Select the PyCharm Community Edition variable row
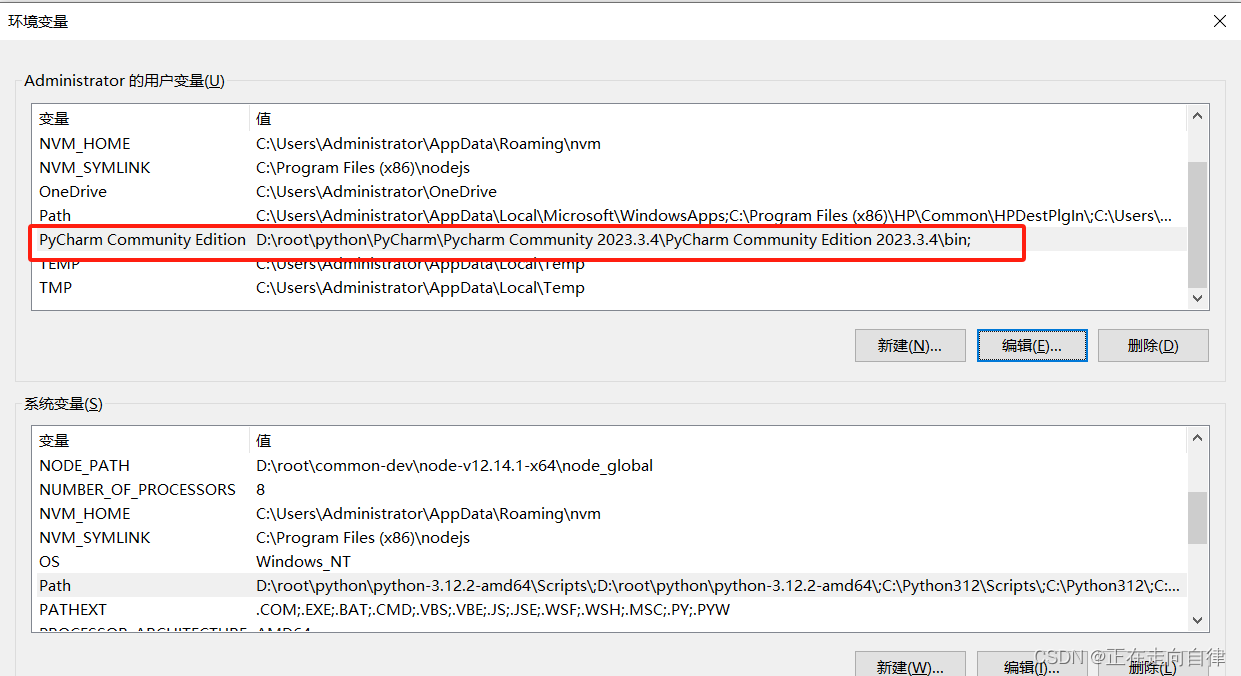 (x=142, y=240)
